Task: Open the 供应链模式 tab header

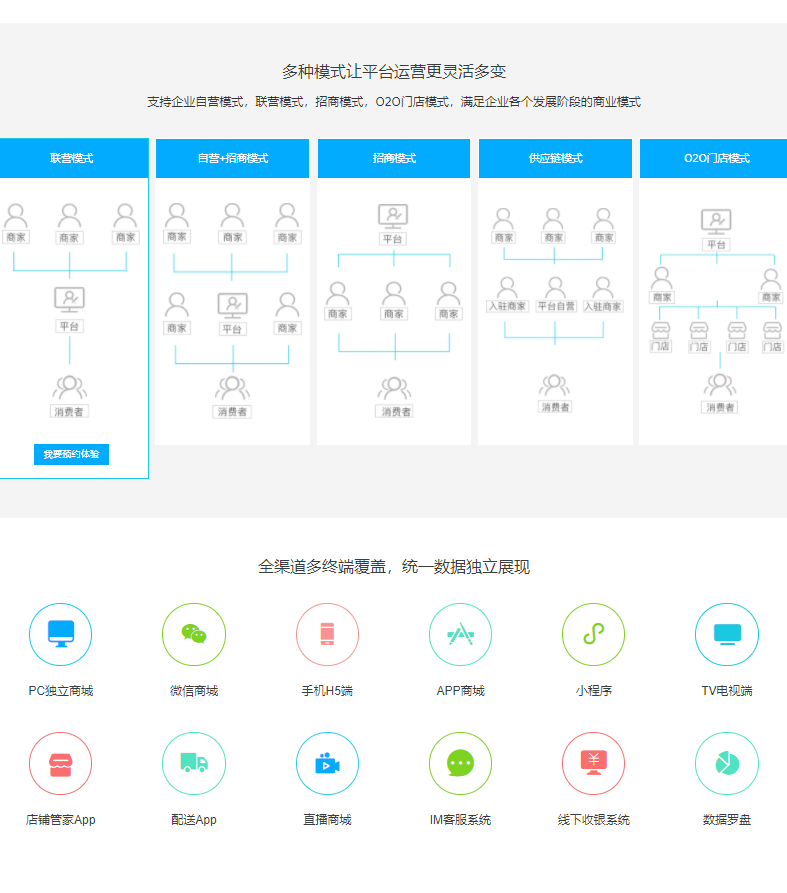Action: click(555, 158)
